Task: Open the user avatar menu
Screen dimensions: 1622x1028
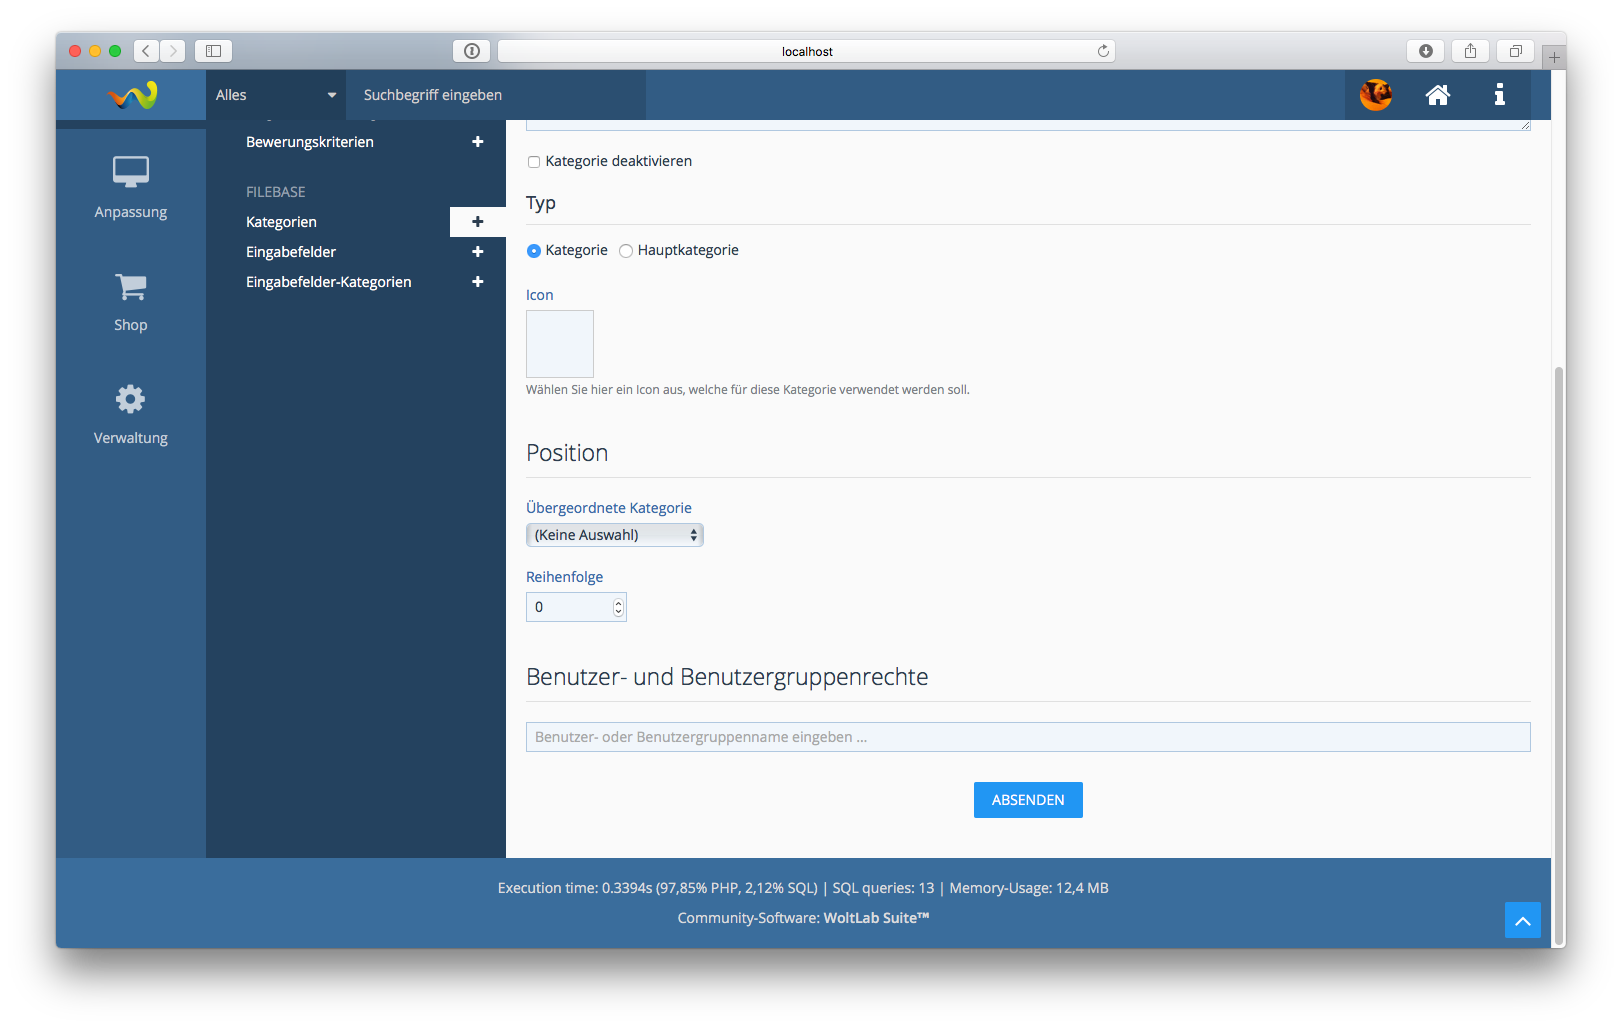Action: point(1375,95)
